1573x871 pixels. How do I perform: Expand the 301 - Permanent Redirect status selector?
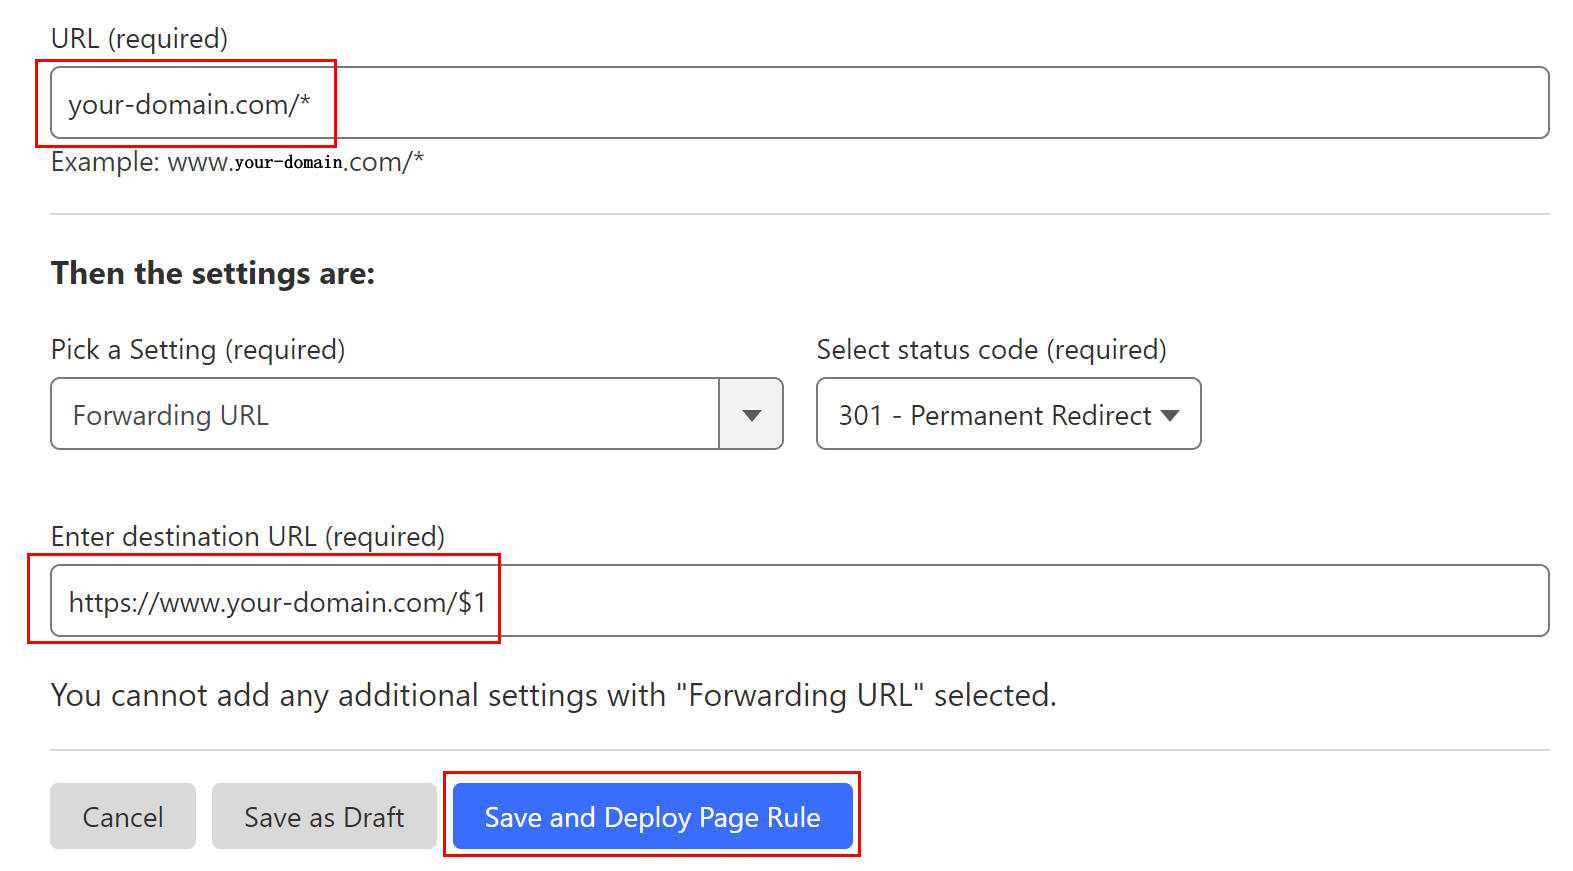[x=1008, y=414]
